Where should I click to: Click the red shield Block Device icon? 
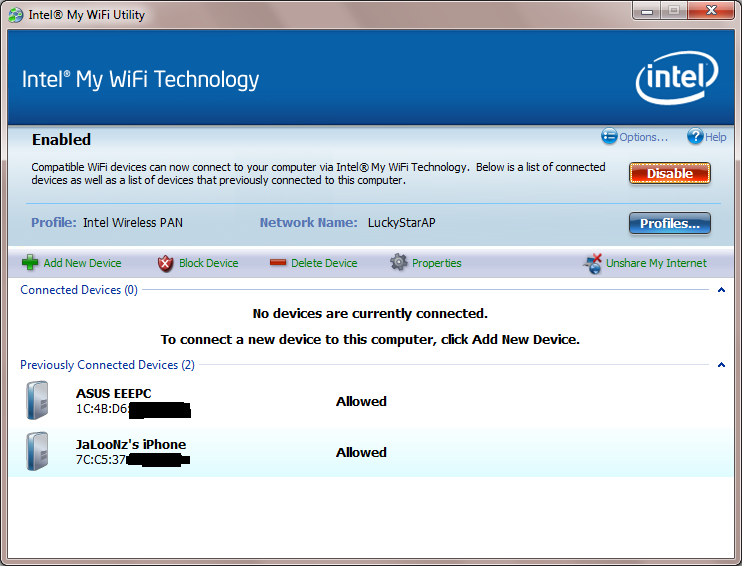(165, 263)
